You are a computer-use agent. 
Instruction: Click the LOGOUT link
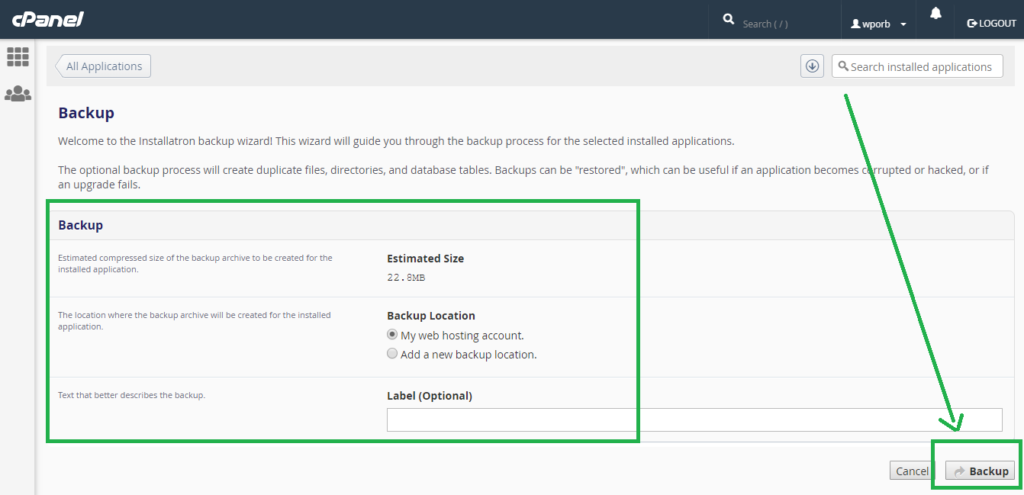pyautogui.click(x=991, y=24)
